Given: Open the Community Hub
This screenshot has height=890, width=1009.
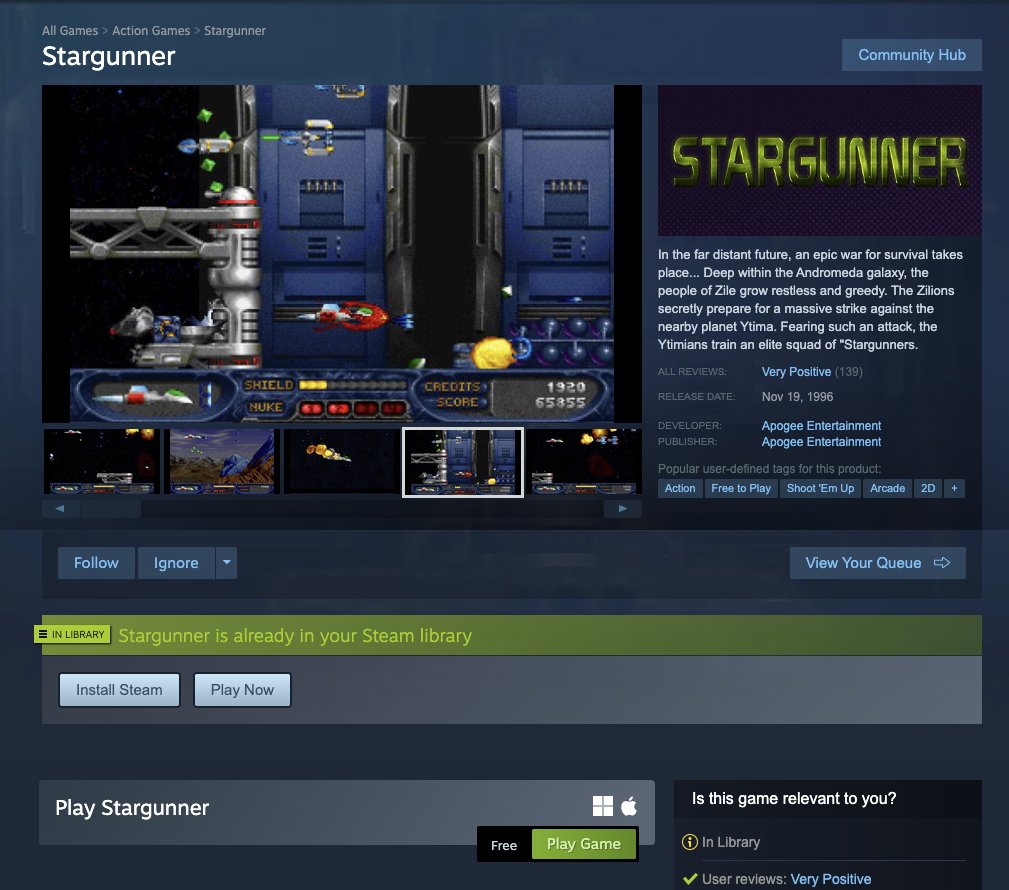Looking at the screenshot, I should point(911,55).
